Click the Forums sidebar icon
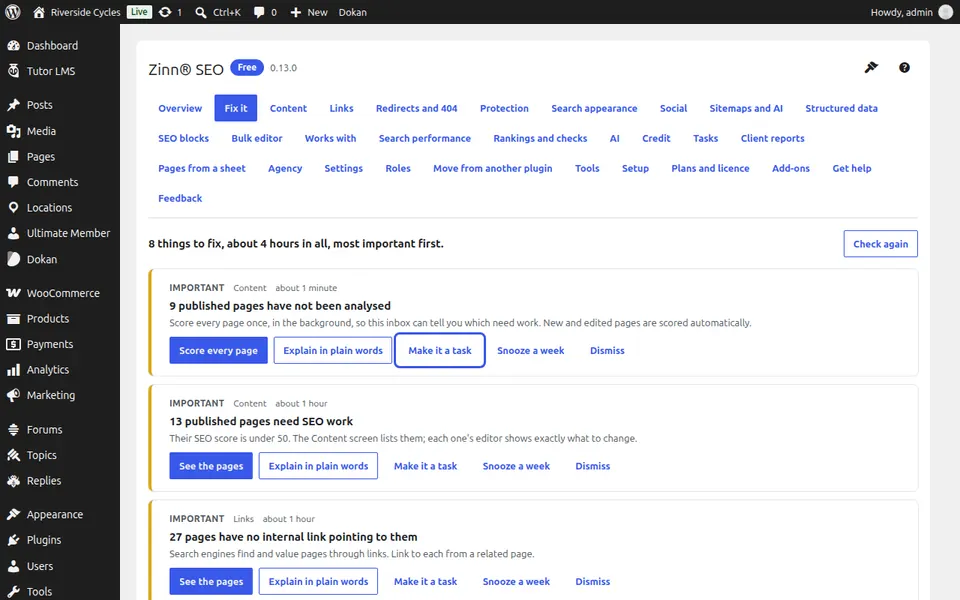 [13, 430]
